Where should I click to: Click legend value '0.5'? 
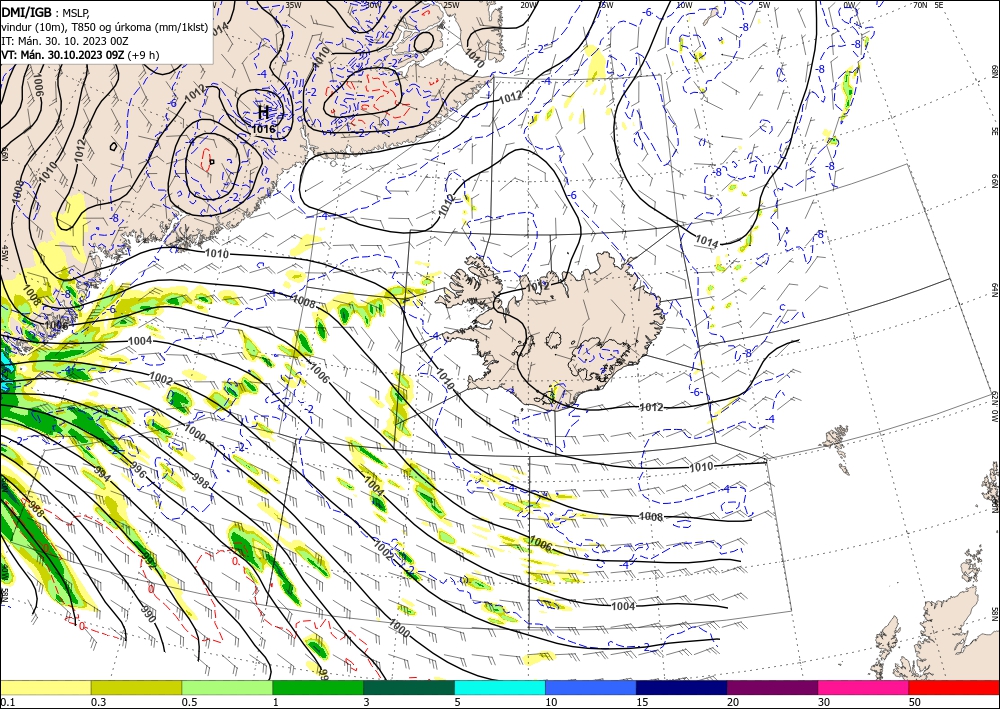[189, 702]
